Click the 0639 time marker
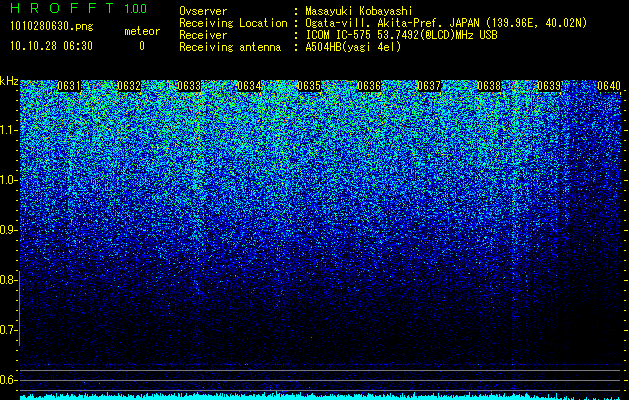 [x=549, y=86]
